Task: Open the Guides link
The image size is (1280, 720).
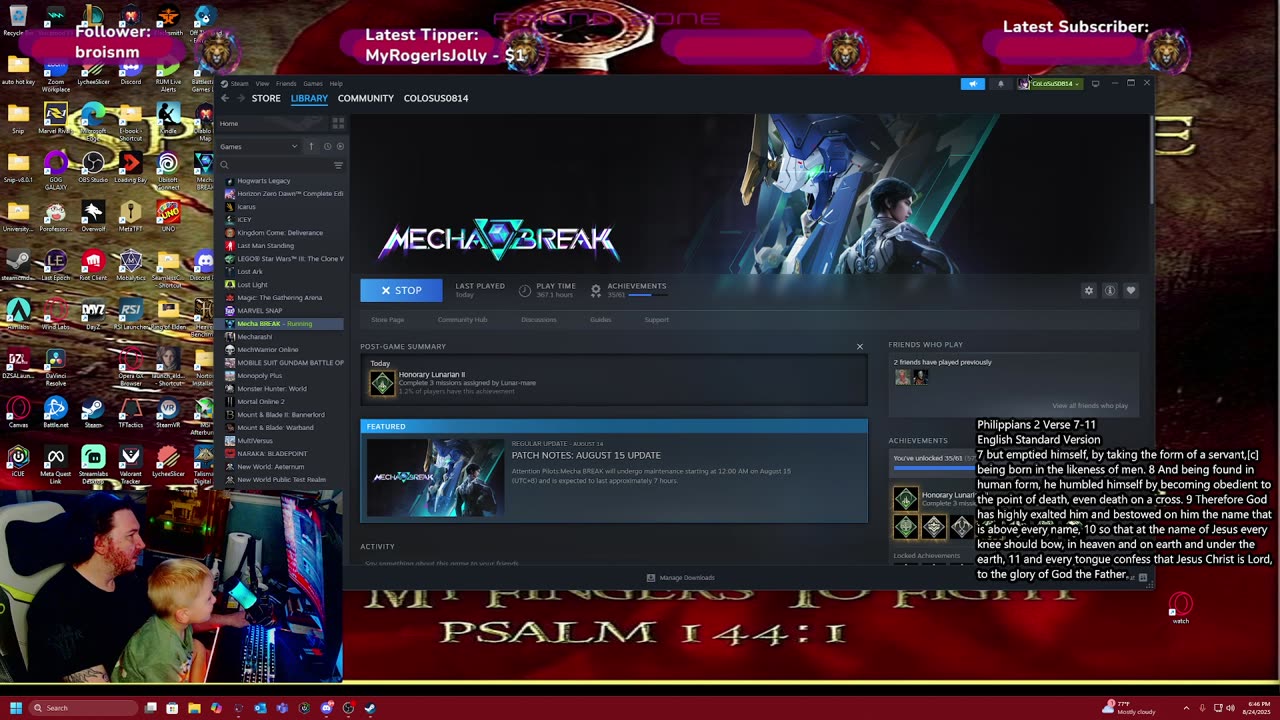Action: click(600, 320)
